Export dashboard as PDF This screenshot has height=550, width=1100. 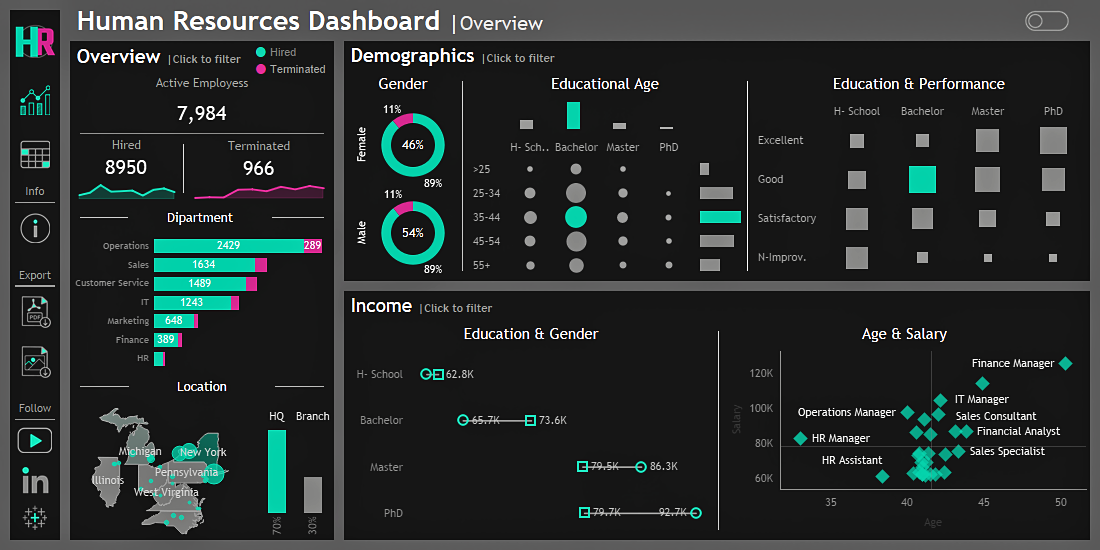click(x=35, y=312)
